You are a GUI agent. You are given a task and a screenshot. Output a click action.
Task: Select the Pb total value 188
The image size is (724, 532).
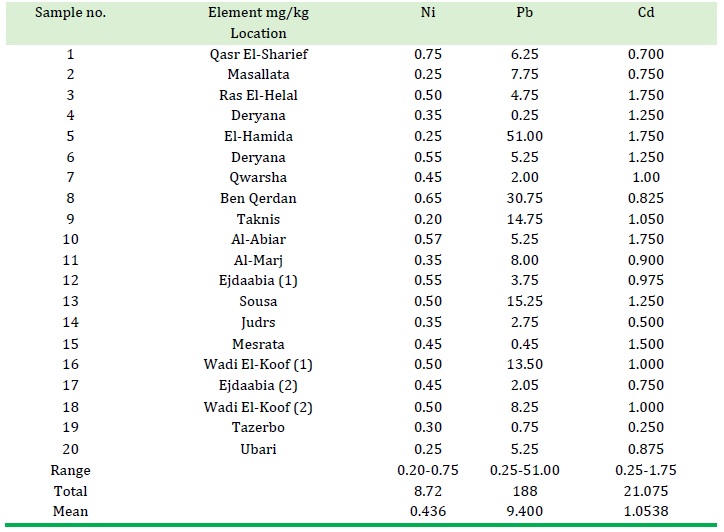525,491
